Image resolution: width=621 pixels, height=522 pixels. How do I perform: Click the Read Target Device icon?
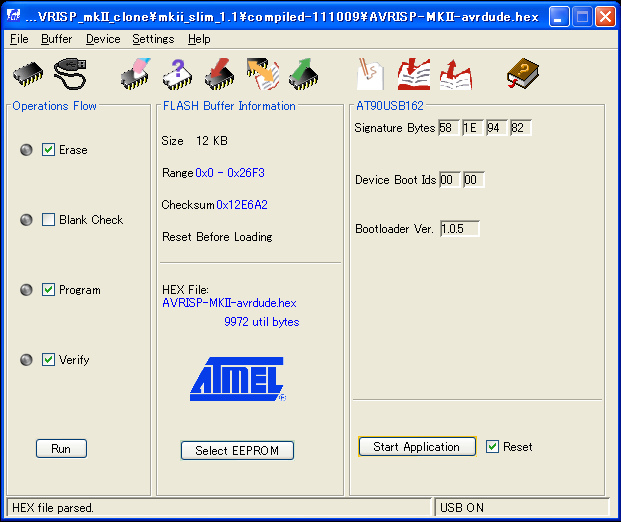[x=304, y=74]
